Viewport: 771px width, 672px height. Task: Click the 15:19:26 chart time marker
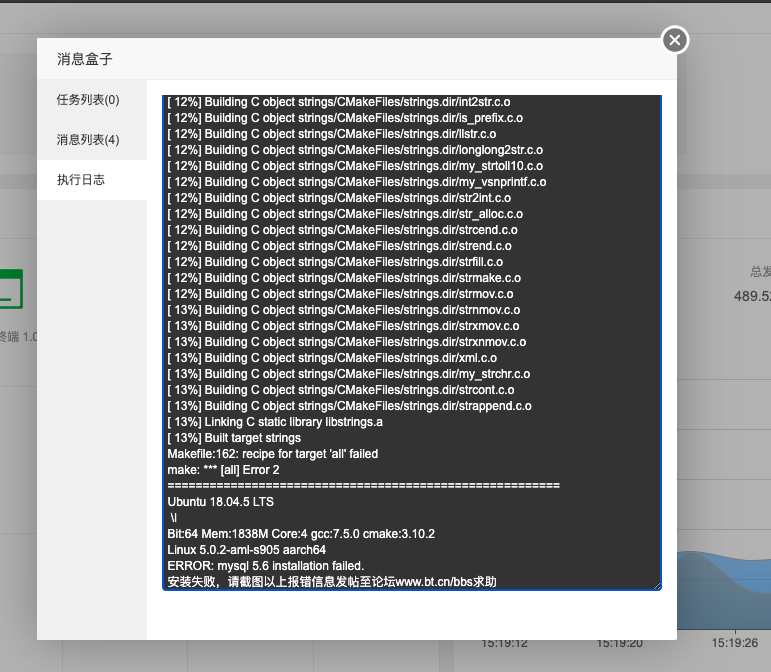click(735, 643)
